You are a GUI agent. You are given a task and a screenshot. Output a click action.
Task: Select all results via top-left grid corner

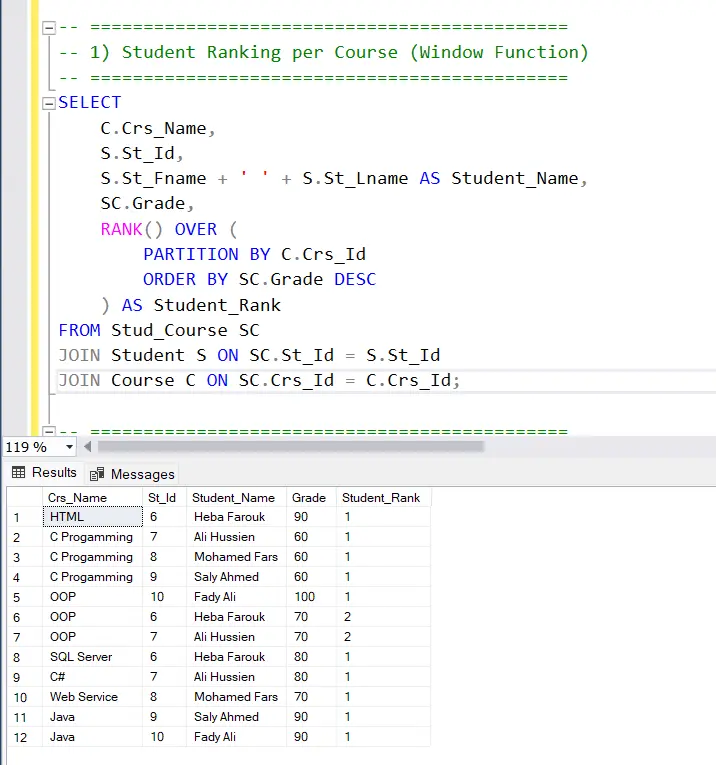pyautogui.click(x=25, y=498)
